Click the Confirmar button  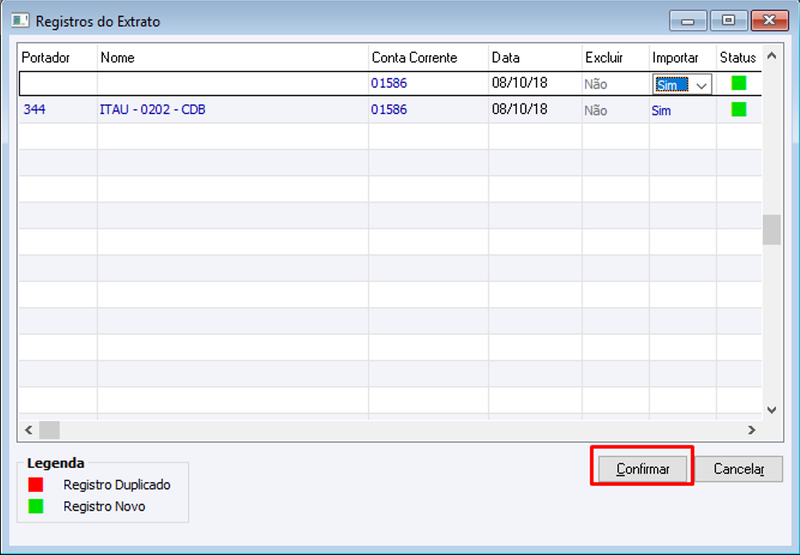pyautogui.click(x=642, y=469)
